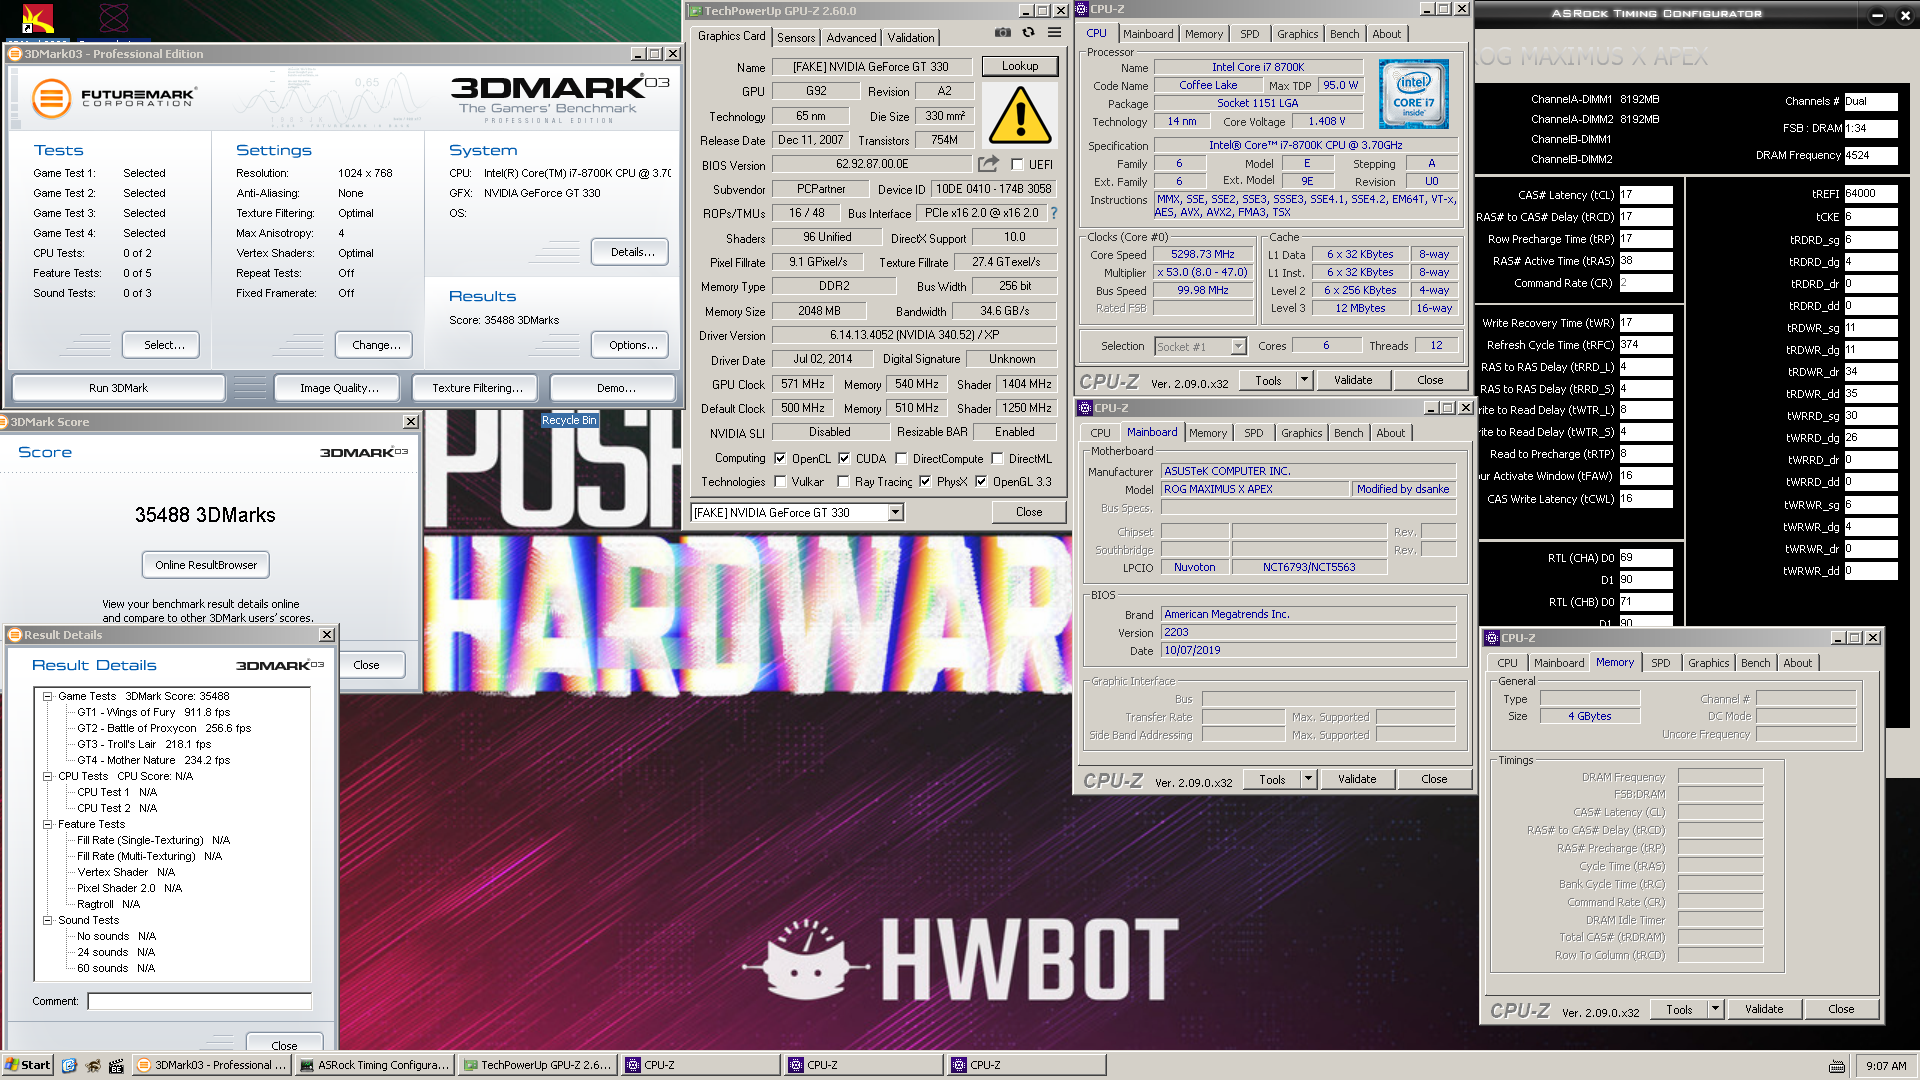Click the GPU-Z refresh icon
Image resolution: width=1920 pixels, height=1080 pixels.
[x=1028, y=33]
